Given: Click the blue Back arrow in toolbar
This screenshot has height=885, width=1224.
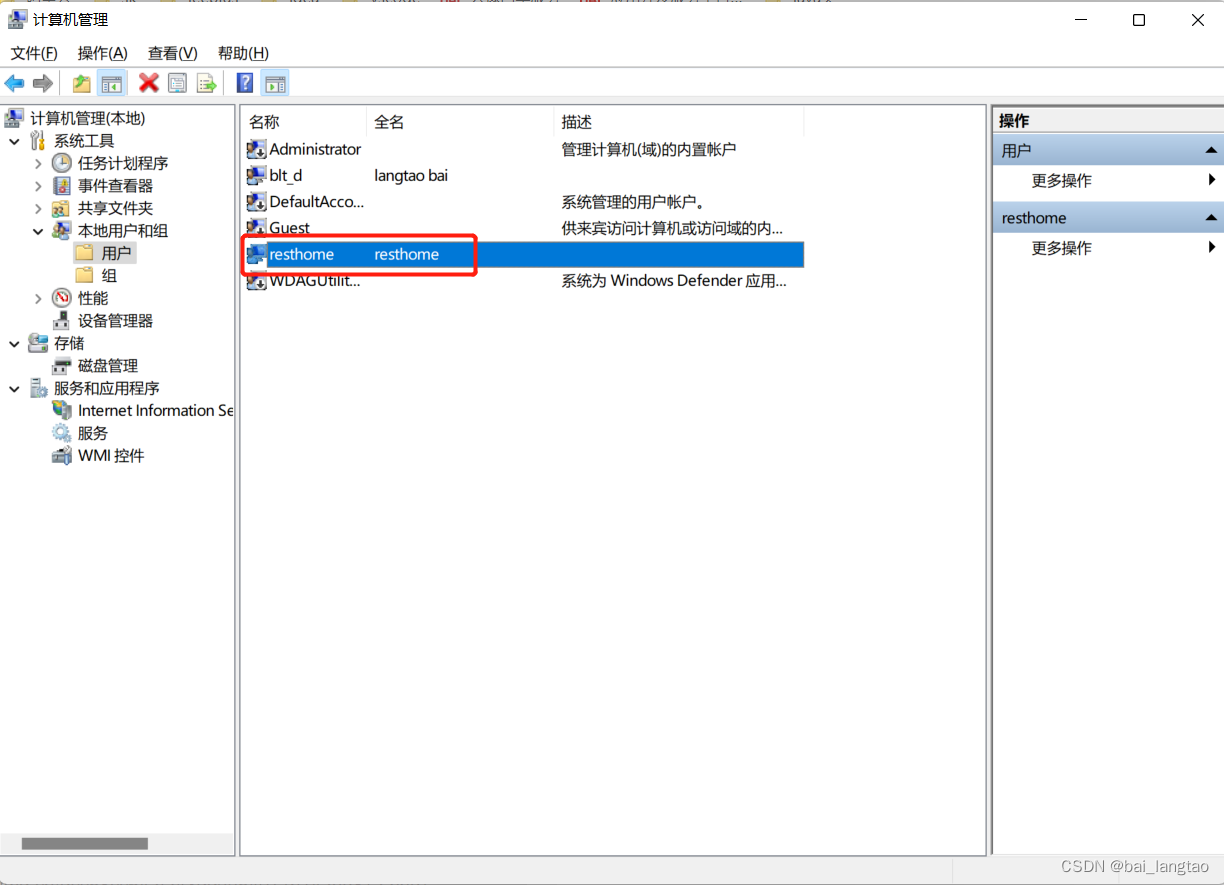Looking at the screenshot, I should [14, 83].
